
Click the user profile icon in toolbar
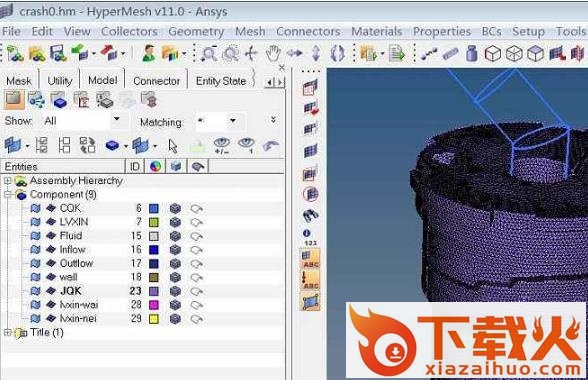149,54
